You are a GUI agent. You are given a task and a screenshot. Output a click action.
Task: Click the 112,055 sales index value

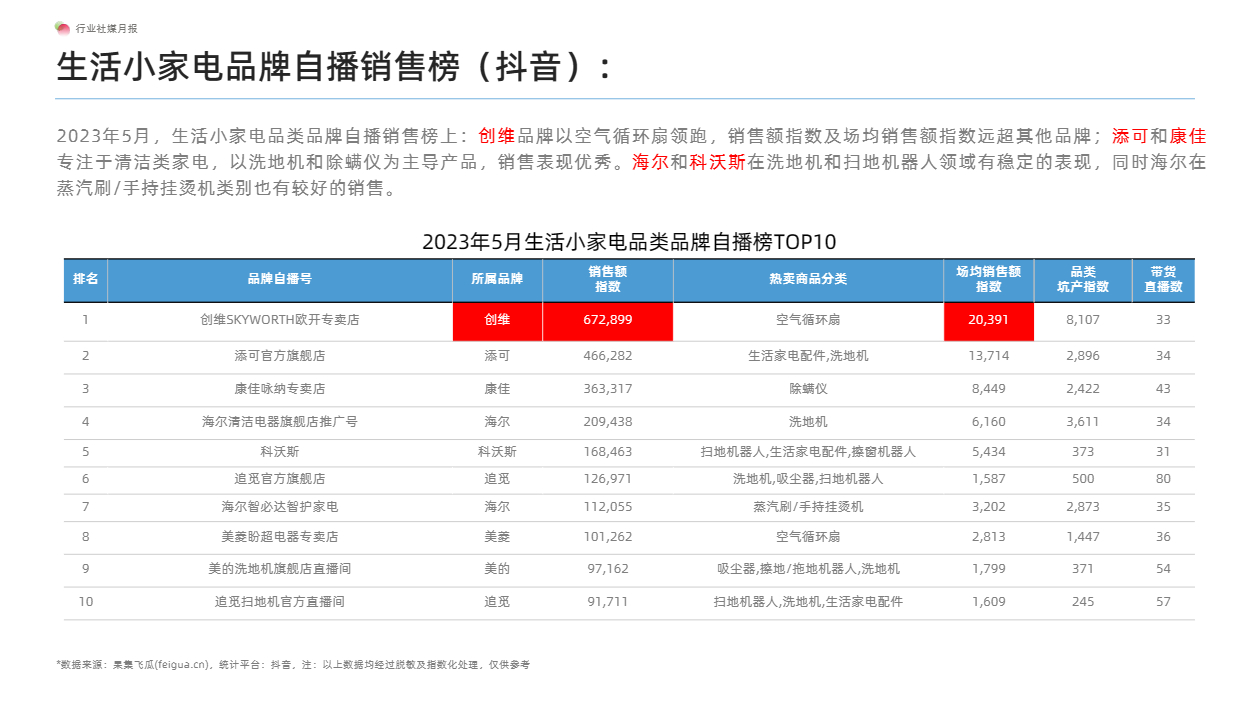[x=608, y=508]
